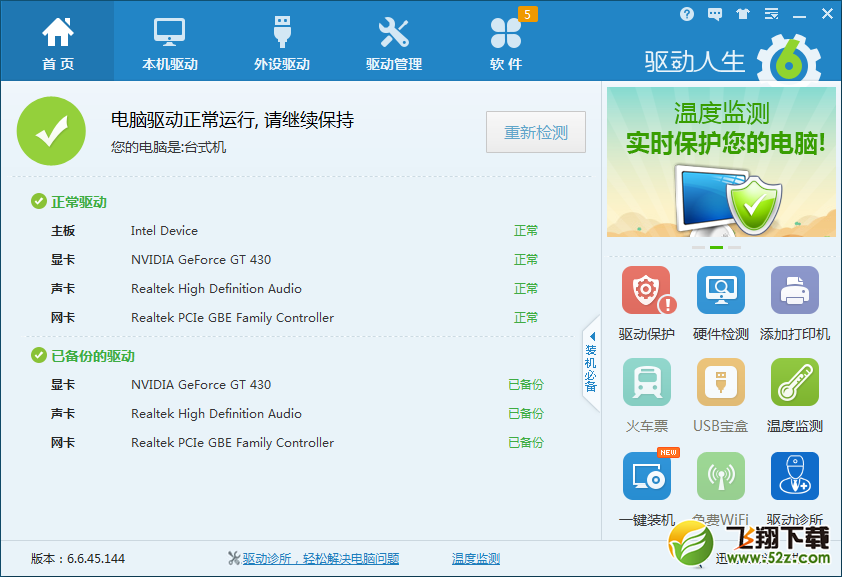Click the 驱动人生 6 logo

pos(732,61)
